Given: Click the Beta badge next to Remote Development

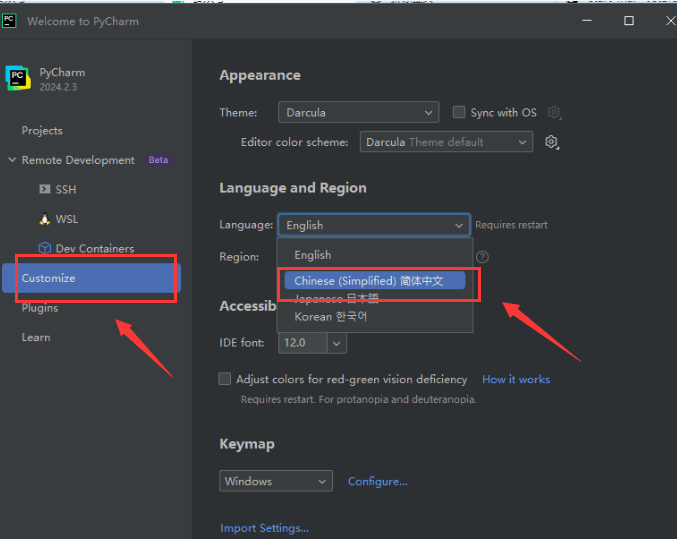Looking at the screenshot, I should click(x=158, y=160).
